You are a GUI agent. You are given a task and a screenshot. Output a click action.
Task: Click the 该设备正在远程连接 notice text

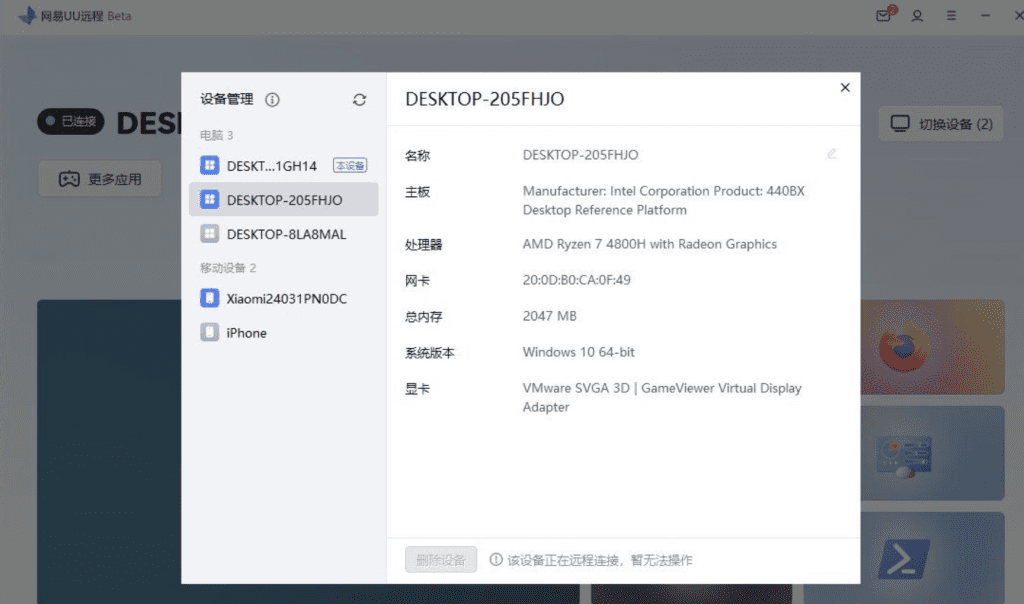[600, 560]
